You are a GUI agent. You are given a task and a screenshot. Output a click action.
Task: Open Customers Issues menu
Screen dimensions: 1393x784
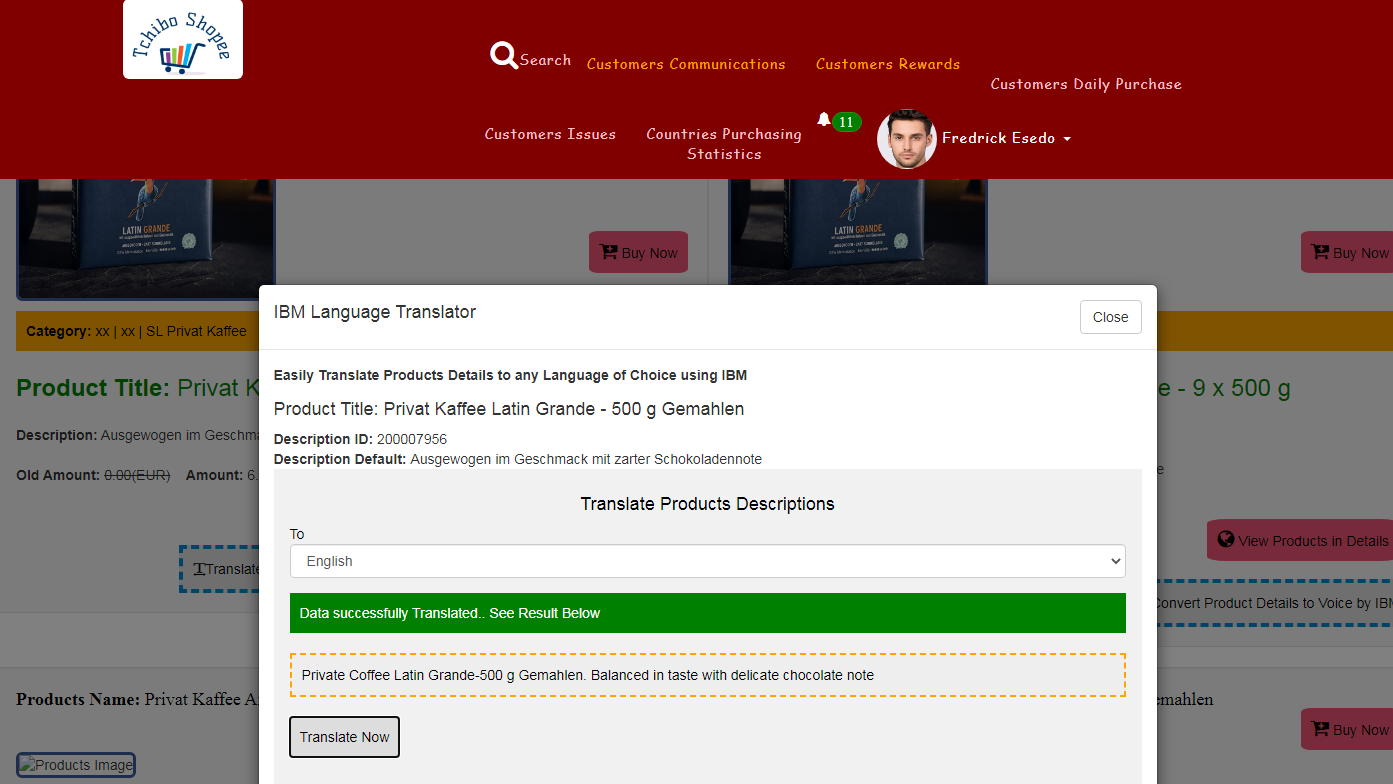click(550, 134)
